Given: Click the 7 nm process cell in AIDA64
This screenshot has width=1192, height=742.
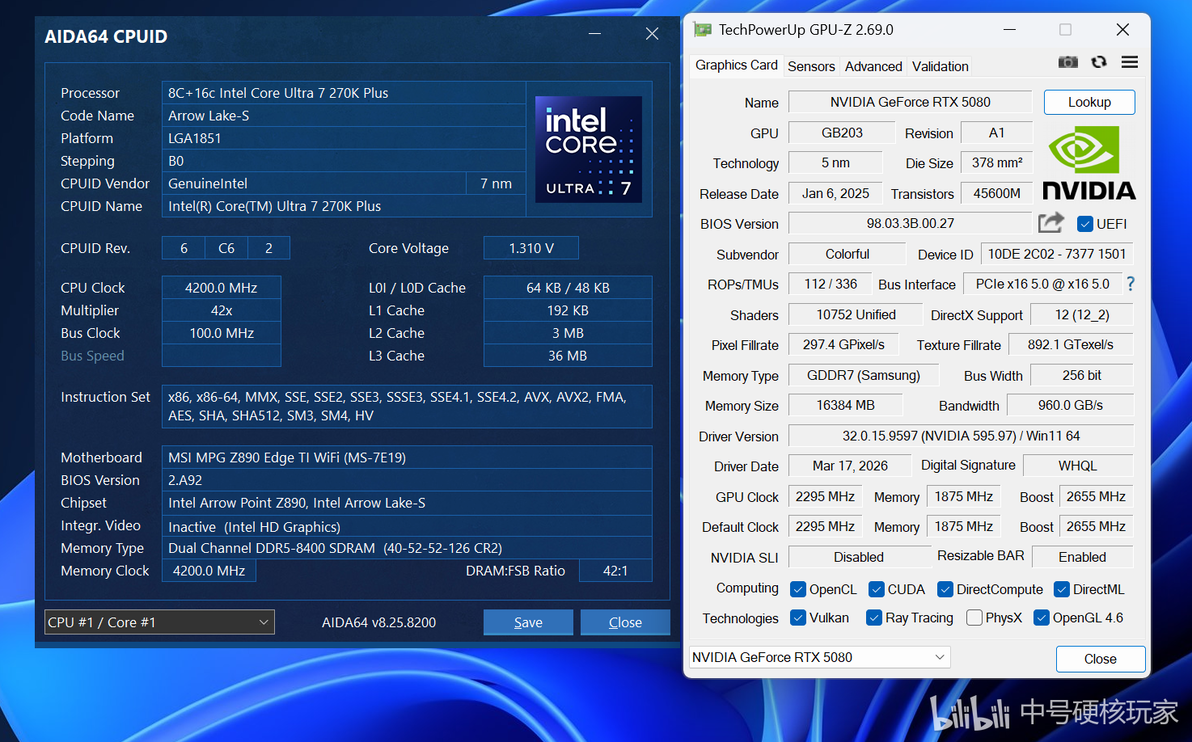Looking at the screenshot, I should pos(496,183).
